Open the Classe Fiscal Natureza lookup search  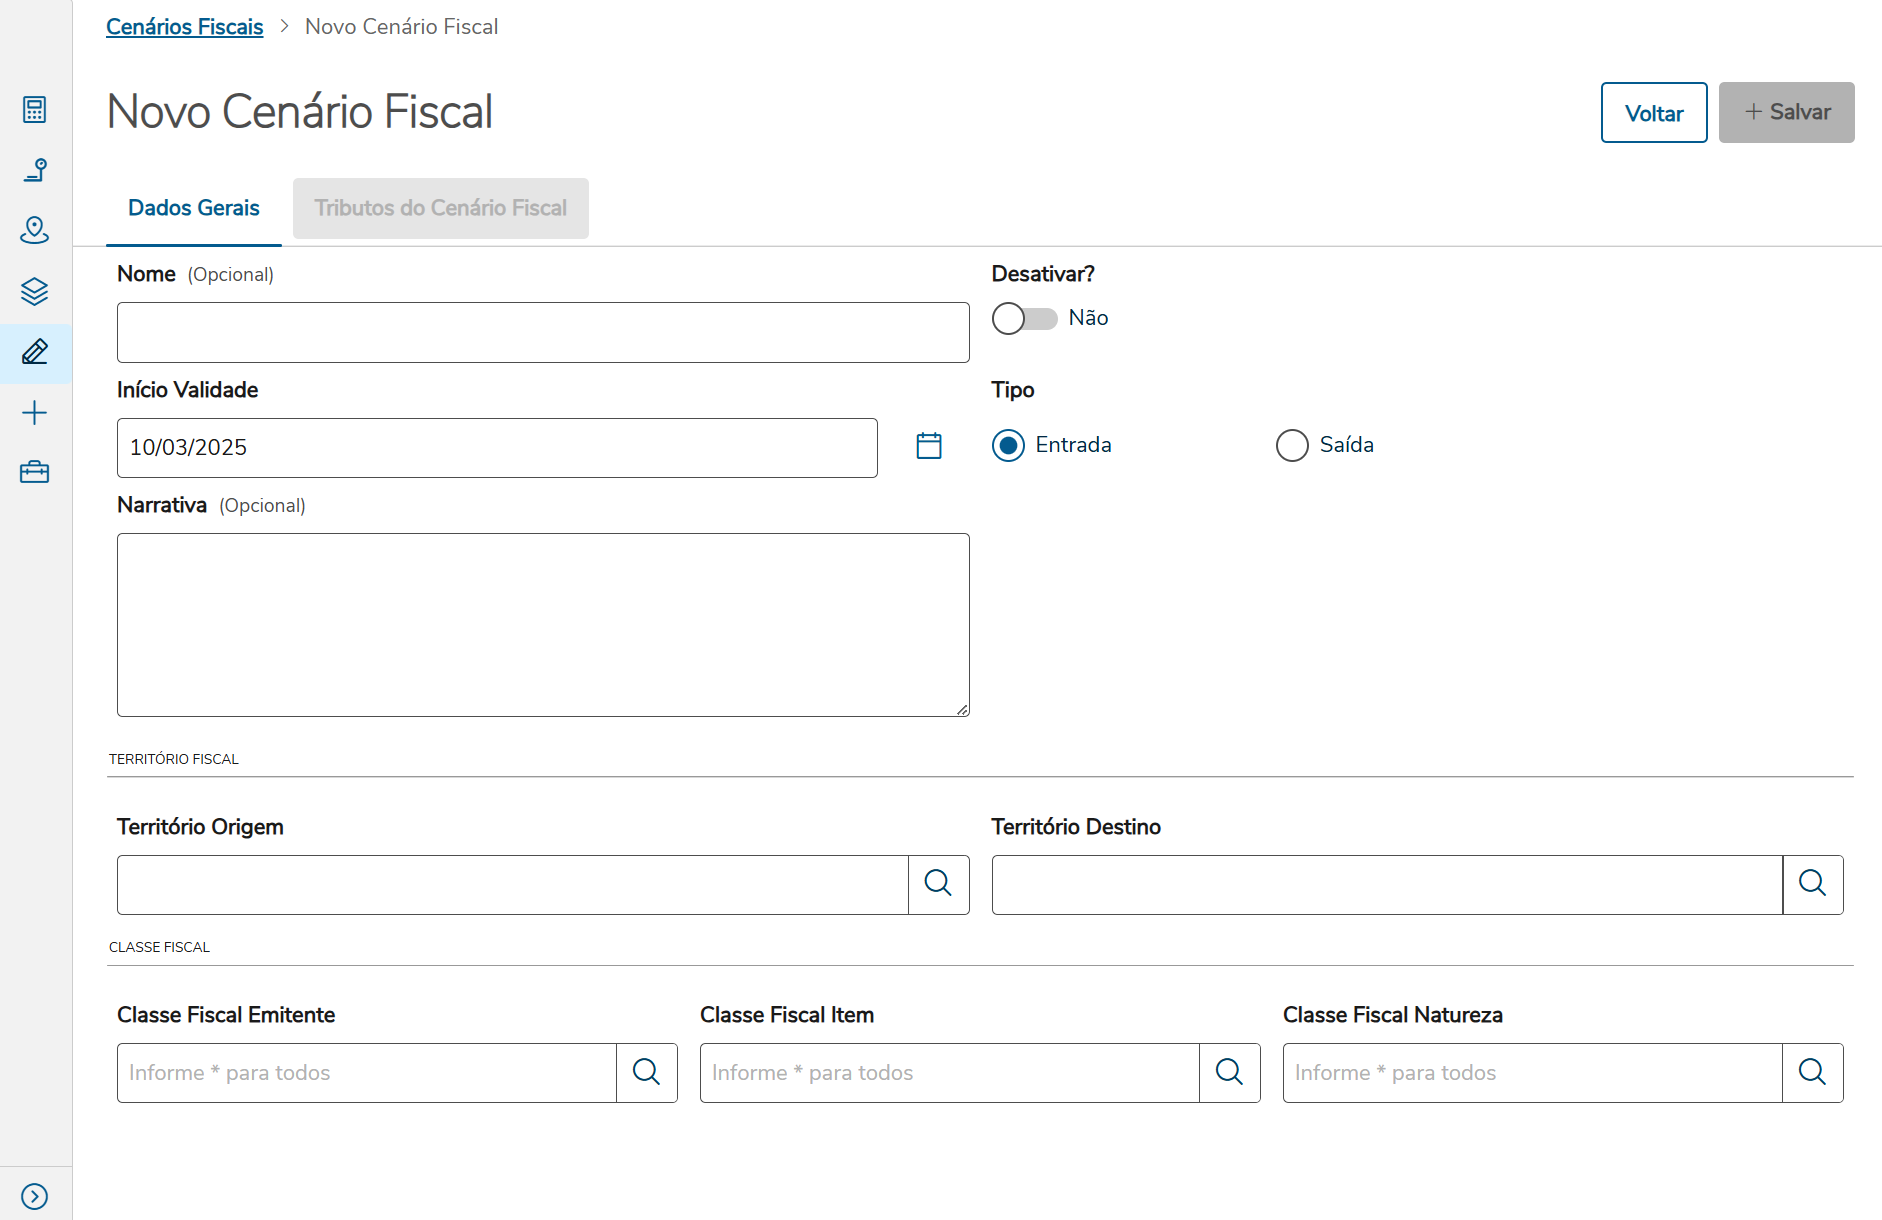[1812, 1072]
